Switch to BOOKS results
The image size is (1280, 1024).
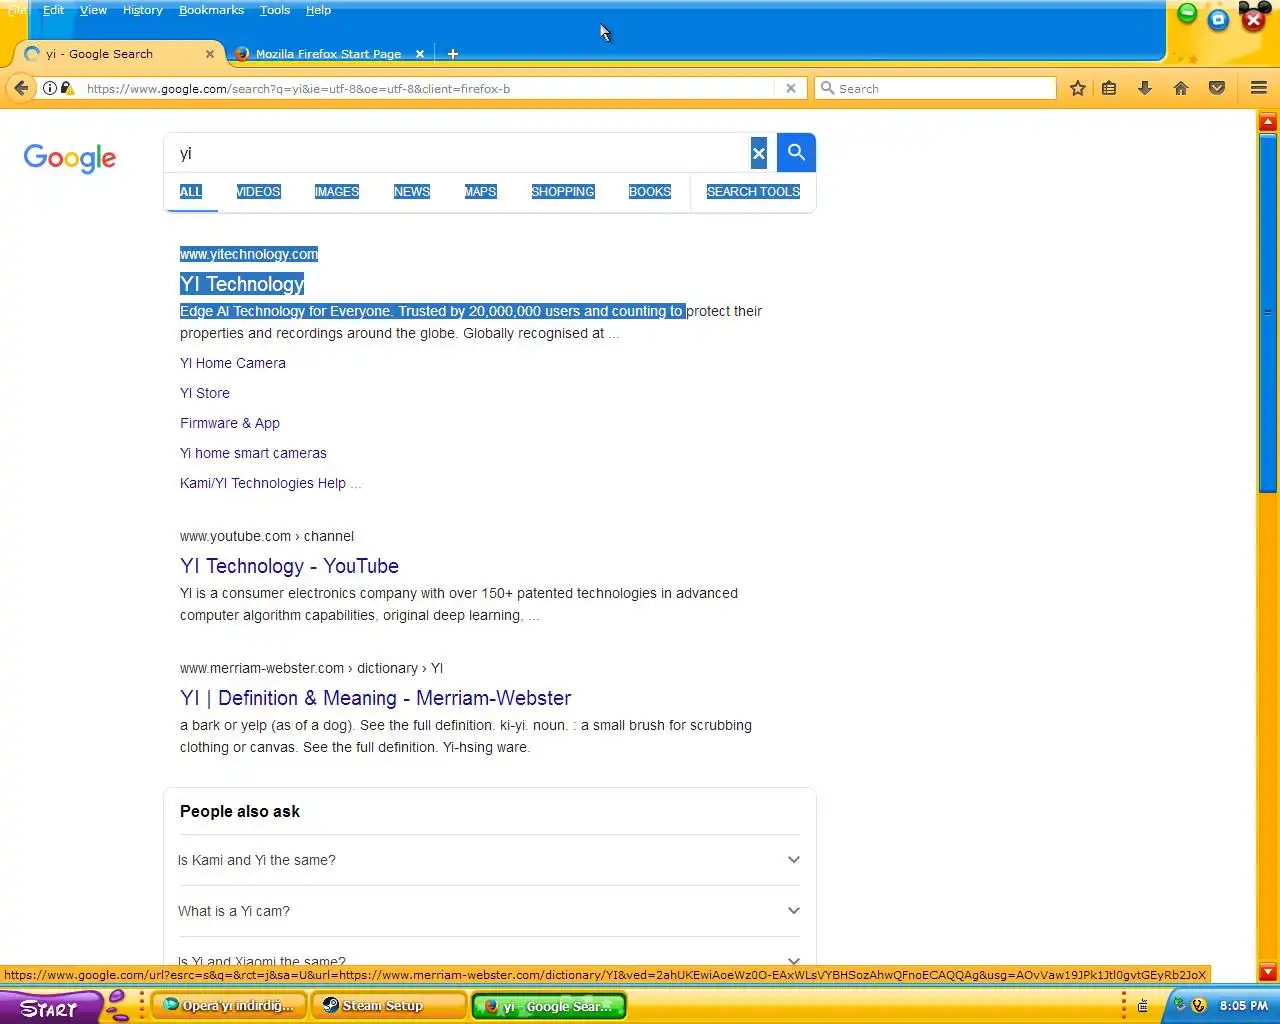[x=650, y=191]
